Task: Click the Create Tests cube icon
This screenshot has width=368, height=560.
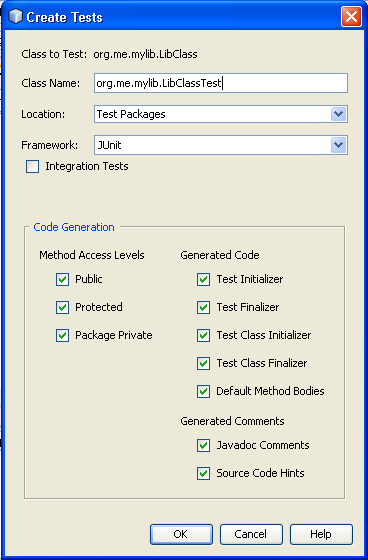Action: coord(15,17)
